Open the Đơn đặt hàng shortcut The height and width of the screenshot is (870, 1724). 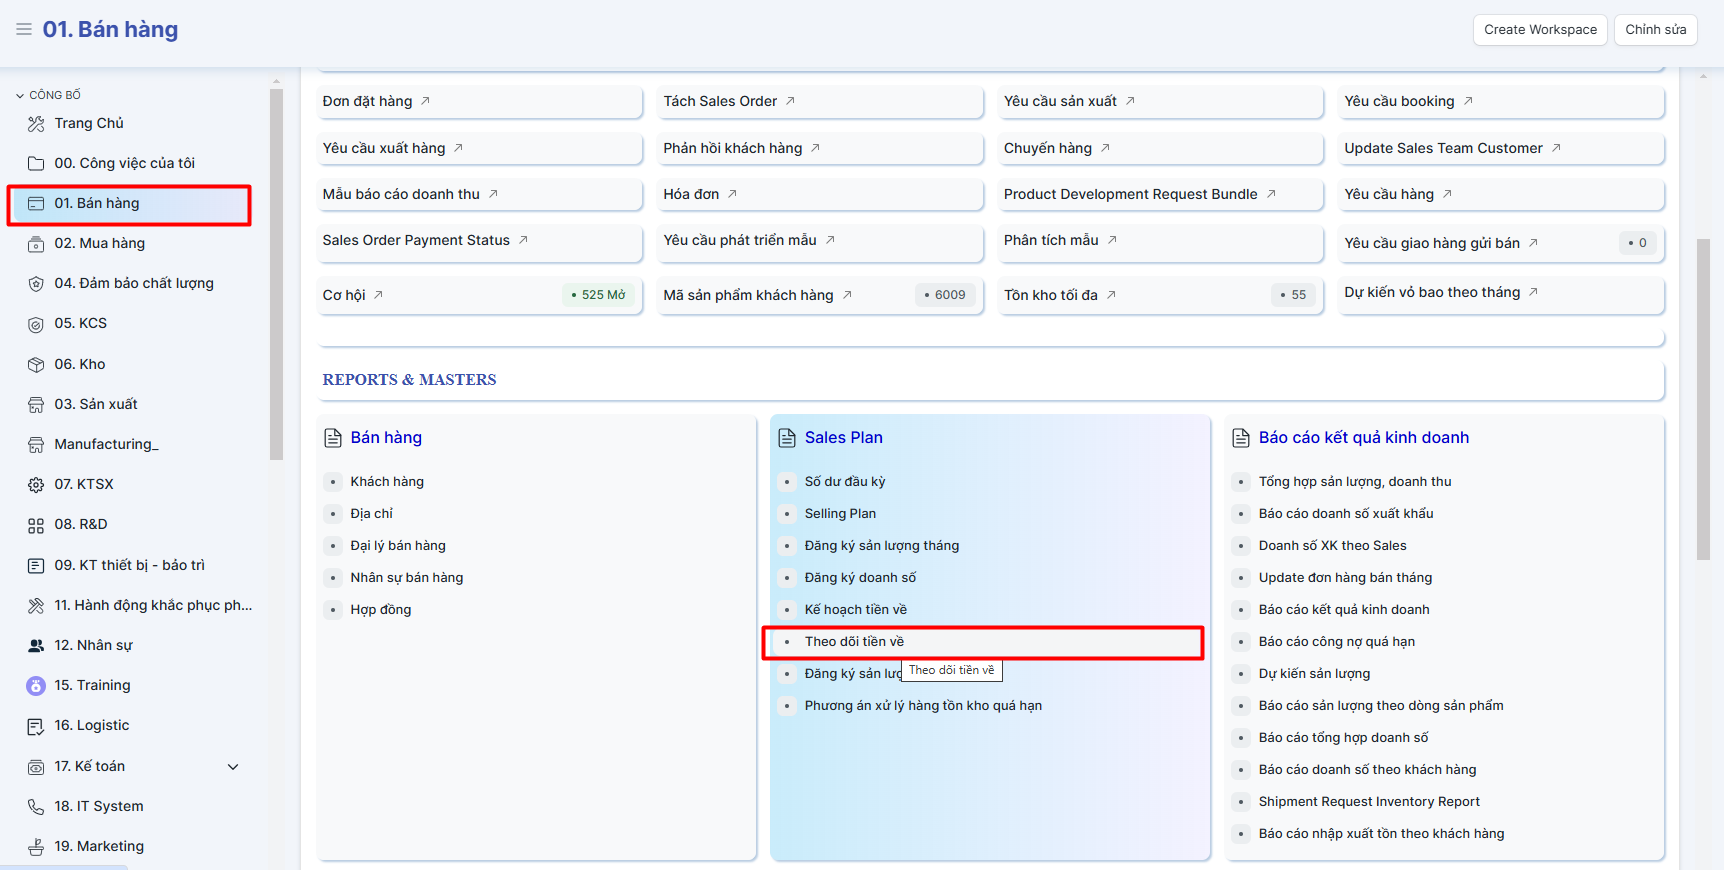coord(367,101)
